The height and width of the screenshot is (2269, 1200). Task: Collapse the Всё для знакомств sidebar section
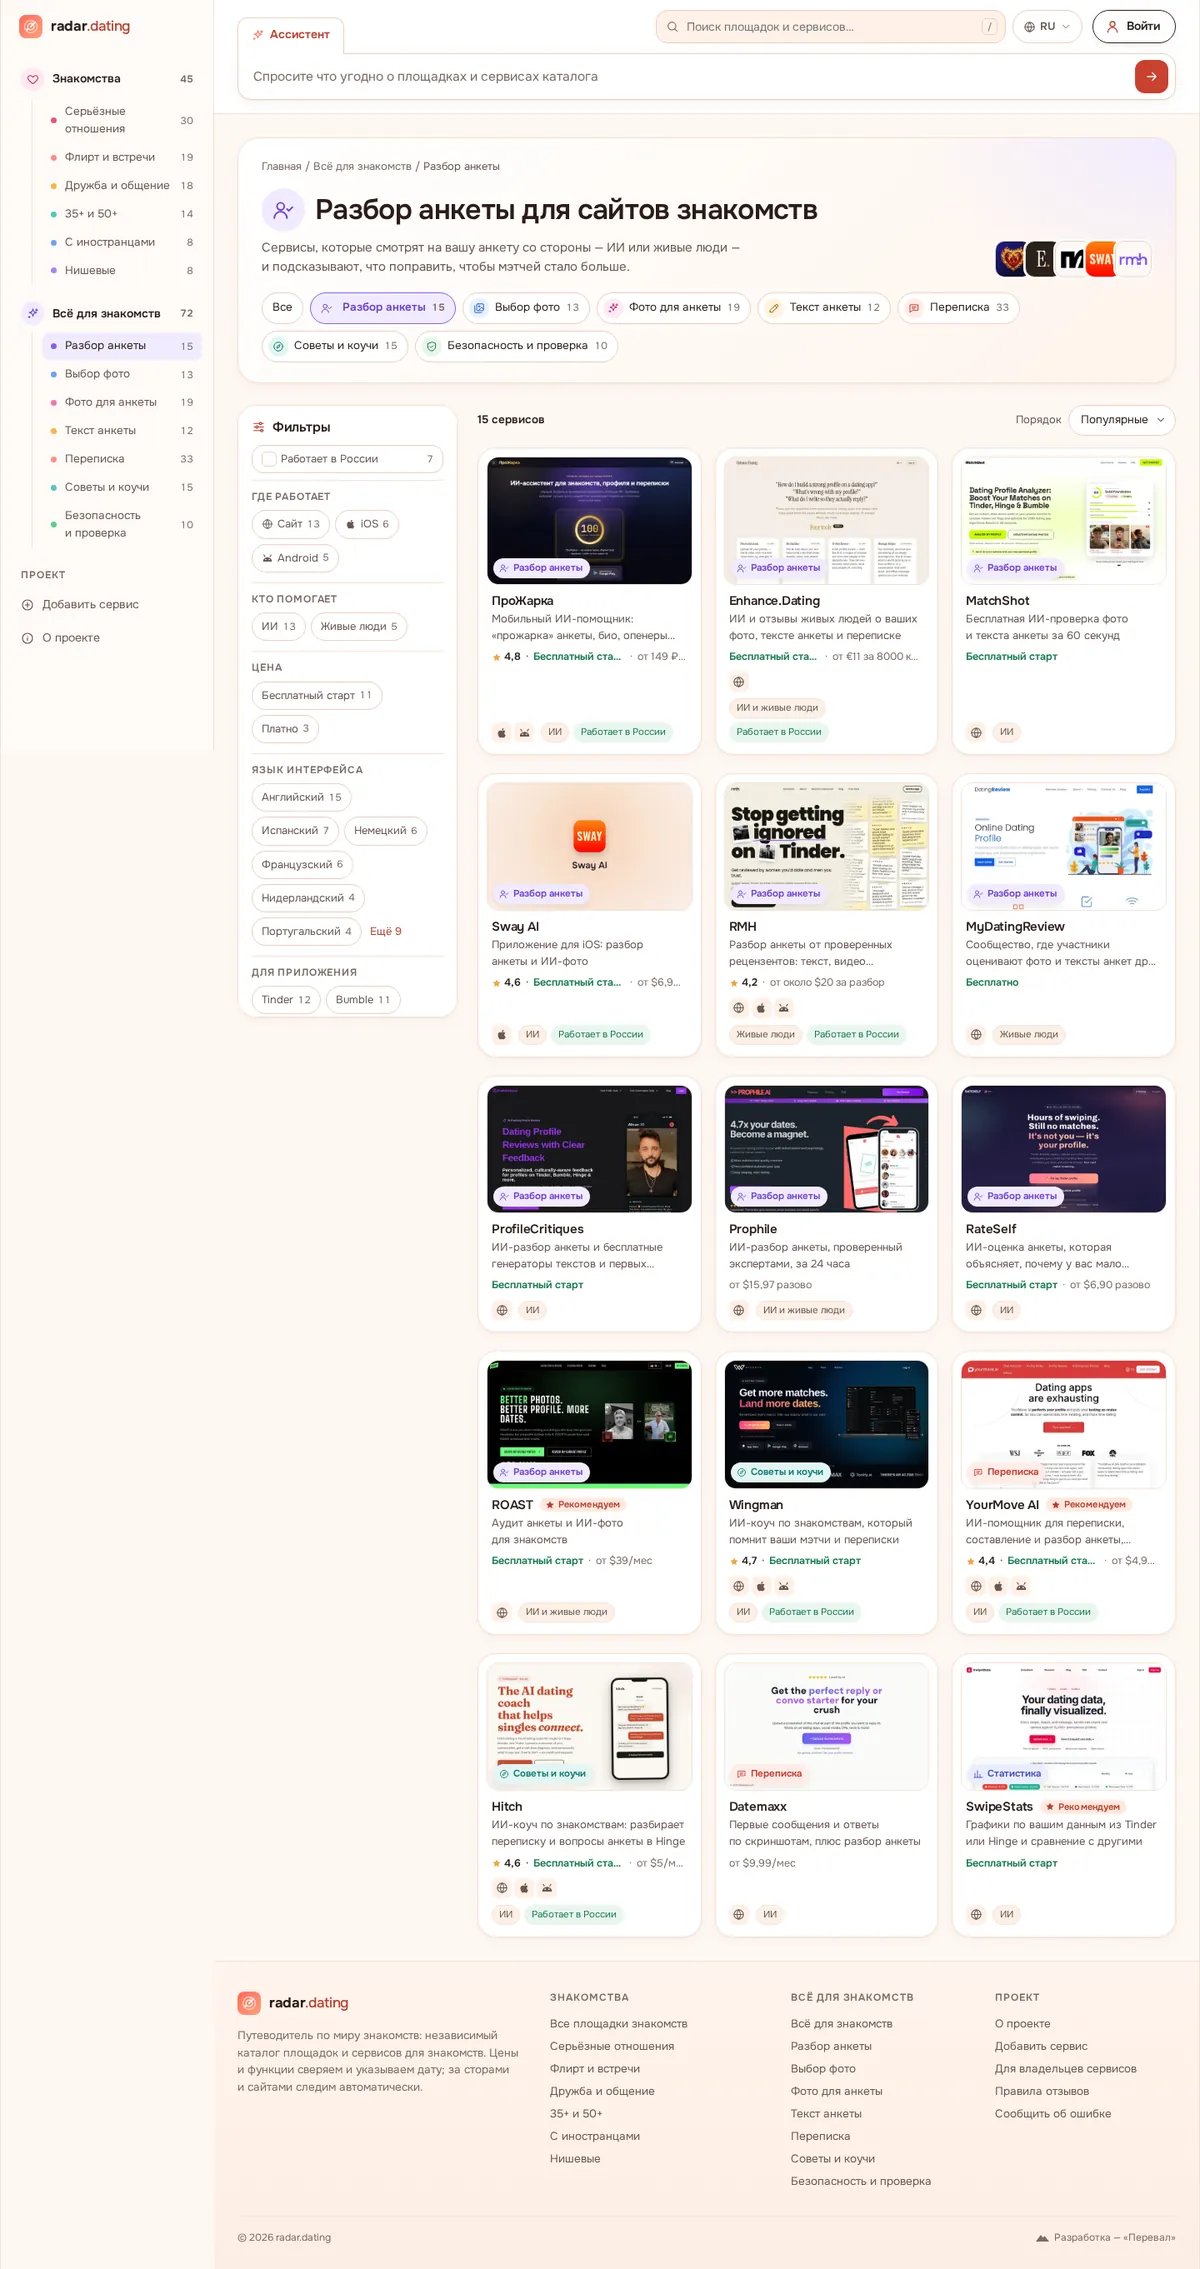[x=106, y=313]
